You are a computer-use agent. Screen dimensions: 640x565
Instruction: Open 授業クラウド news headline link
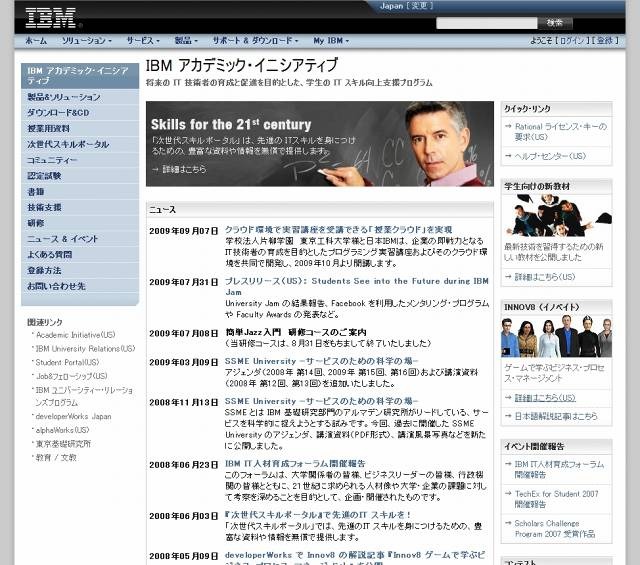click(338, 229)
